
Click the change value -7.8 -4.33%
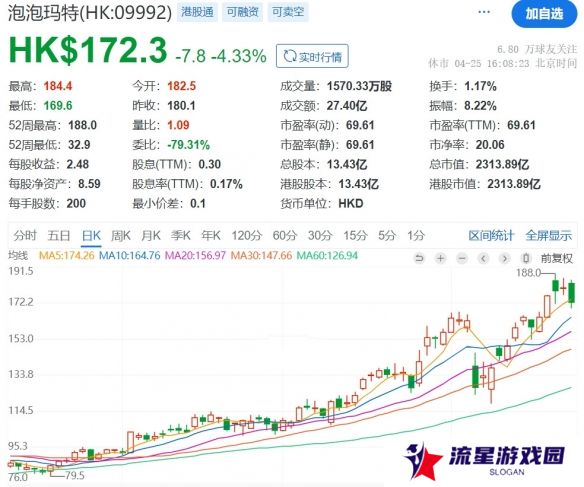(221, 56)
